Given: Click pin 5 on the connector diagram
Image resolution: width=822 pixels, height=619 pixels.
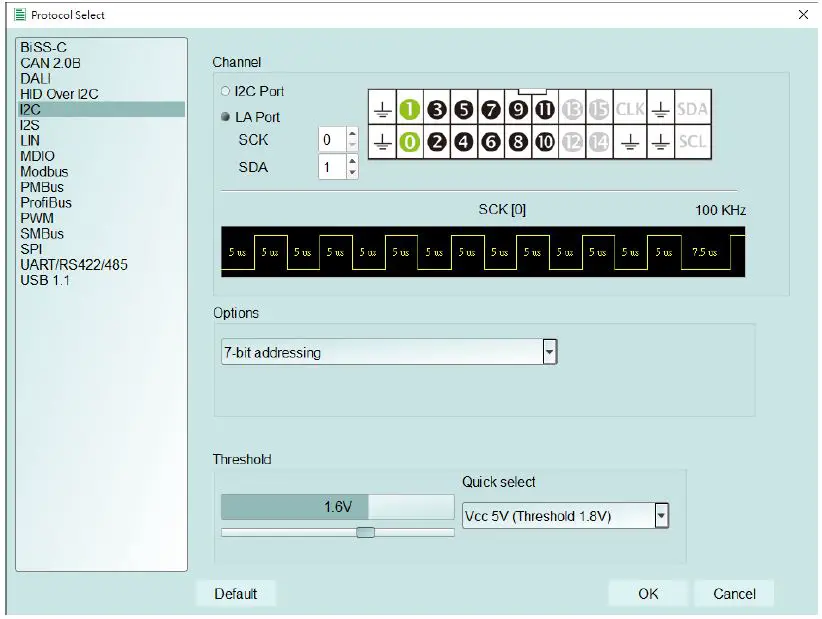Looking at the screenshot, I should pyautogui.click(x=463, y=110).
